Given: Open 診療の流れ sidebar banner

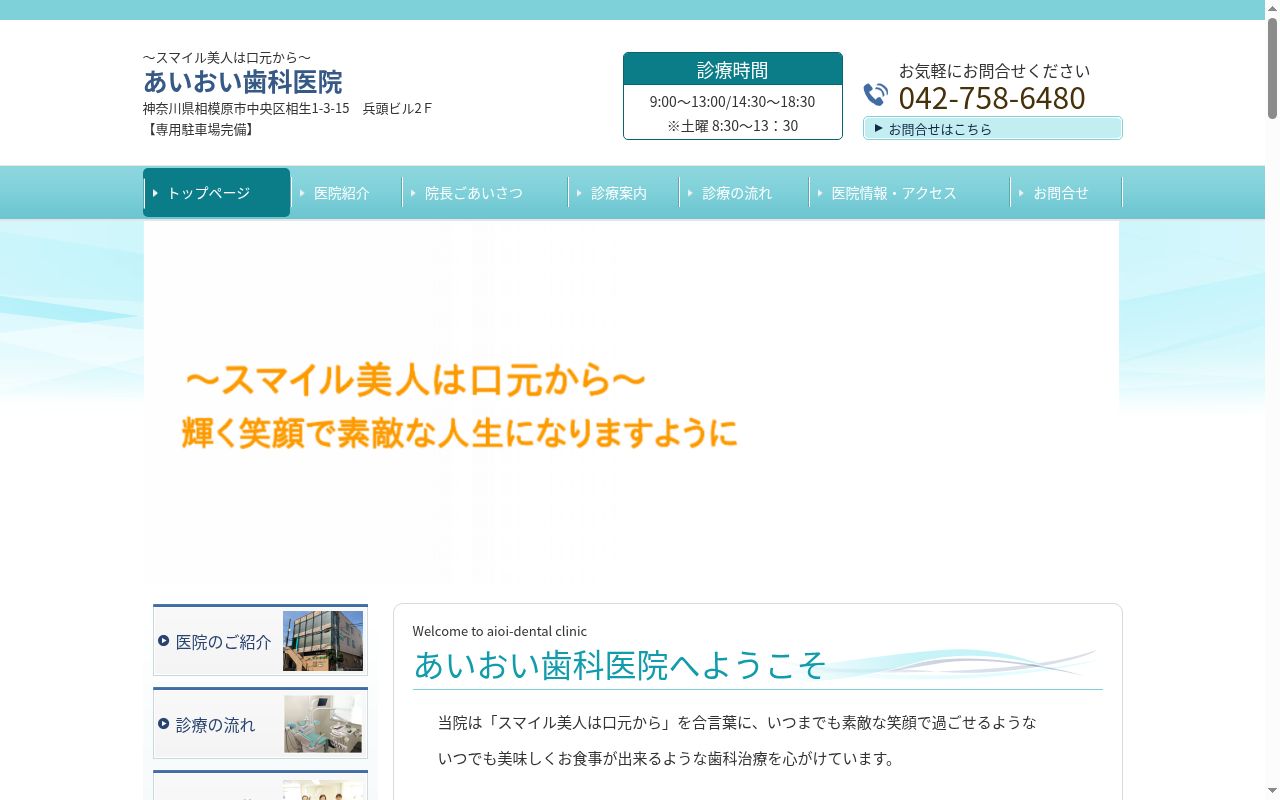Looking at the screenshot, I should [260, 723].
